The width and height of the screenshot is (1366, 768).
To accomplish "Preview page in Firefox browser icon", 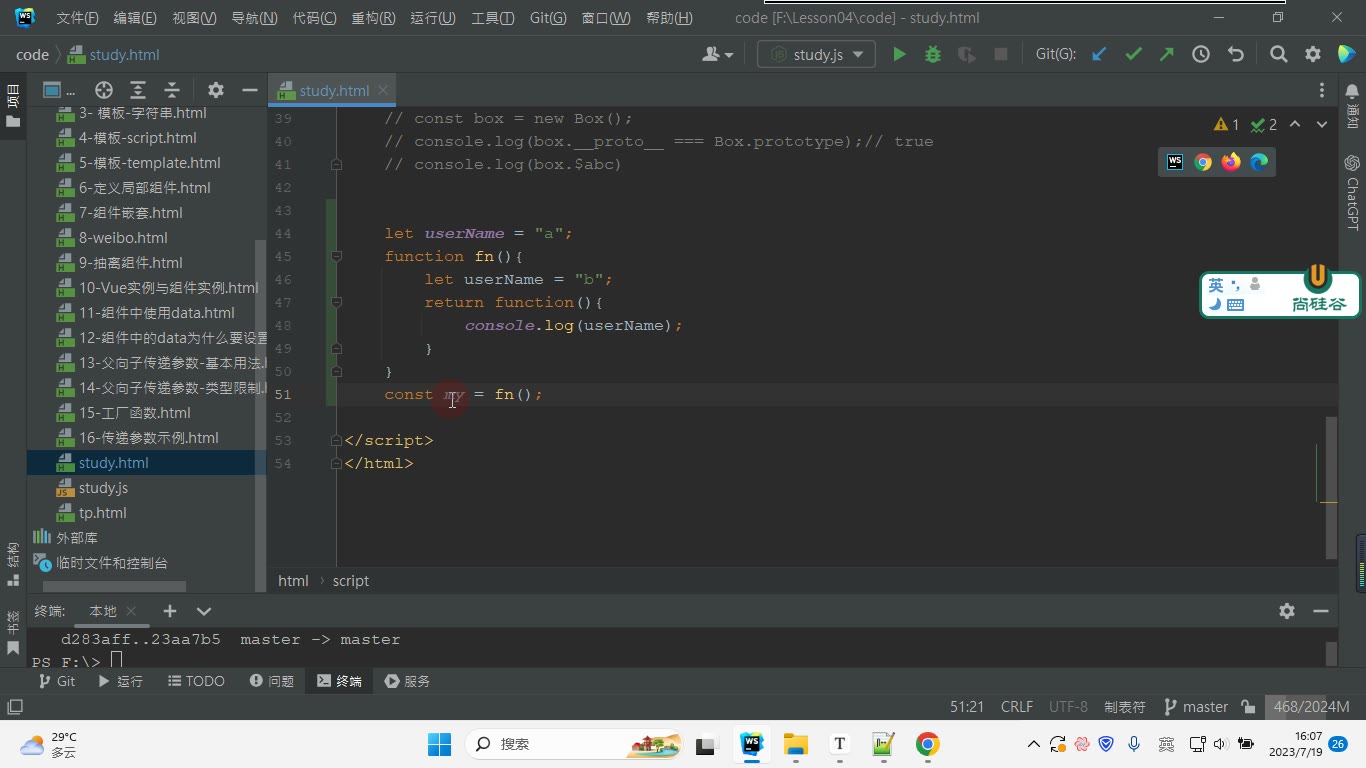I will [x=1231, y=162].
